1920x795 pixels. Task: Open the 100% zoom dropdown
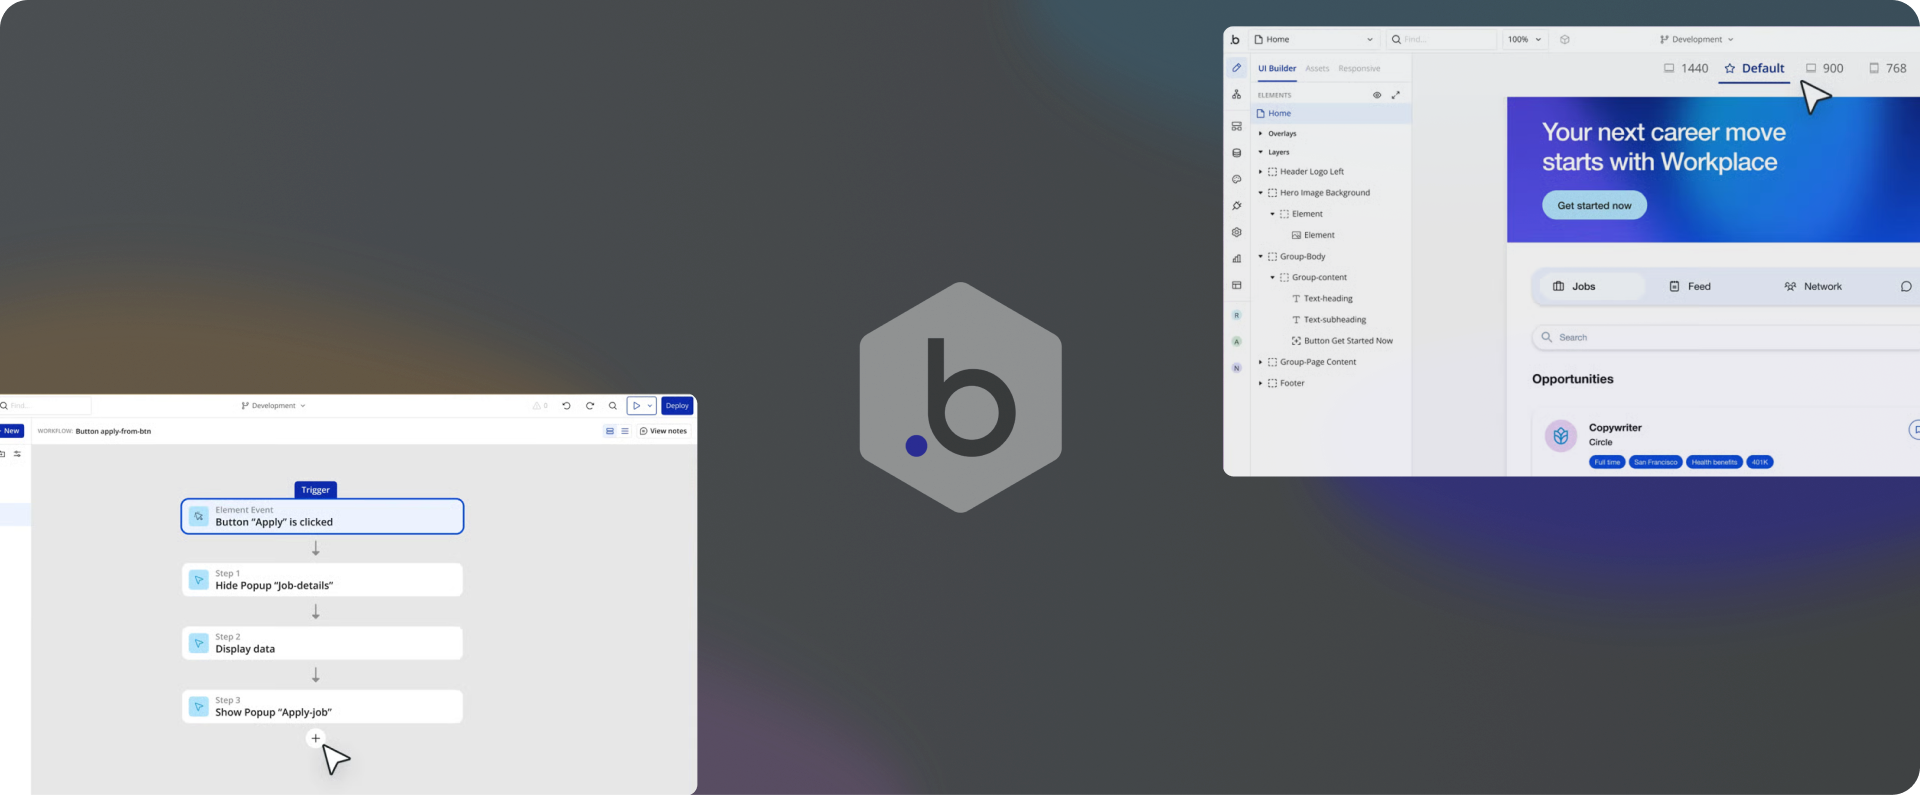1525,40
